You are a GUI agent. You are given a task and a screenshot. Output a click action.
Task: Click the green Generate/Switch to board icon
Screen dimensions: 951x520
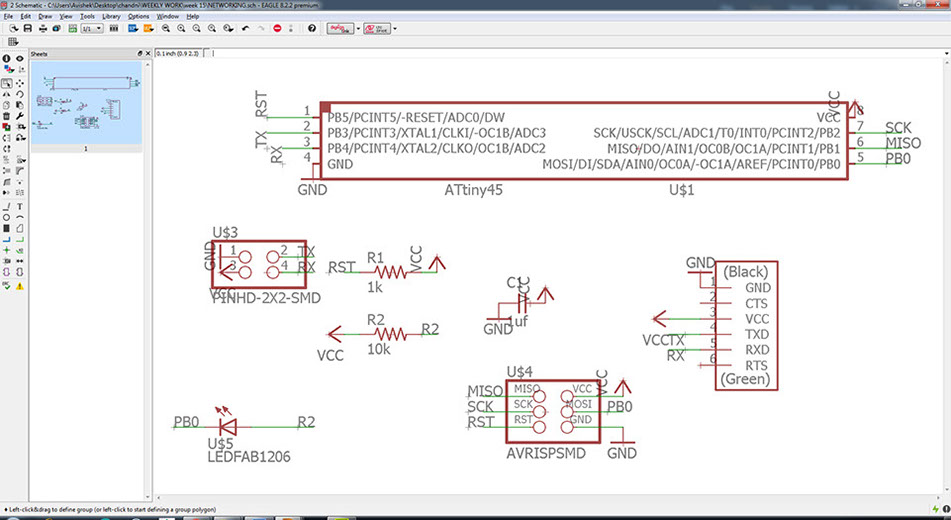click(73, 29)
